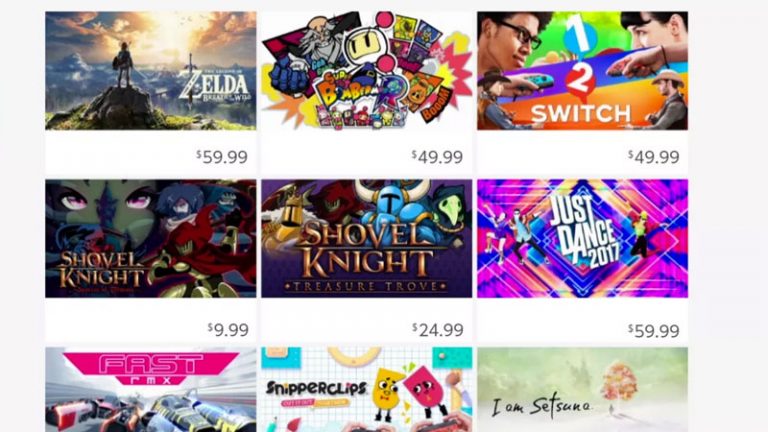Click the SWITCH title text in 1-2-Switch art
Viewport: 768px width, 432px height.
click(581, 114)
